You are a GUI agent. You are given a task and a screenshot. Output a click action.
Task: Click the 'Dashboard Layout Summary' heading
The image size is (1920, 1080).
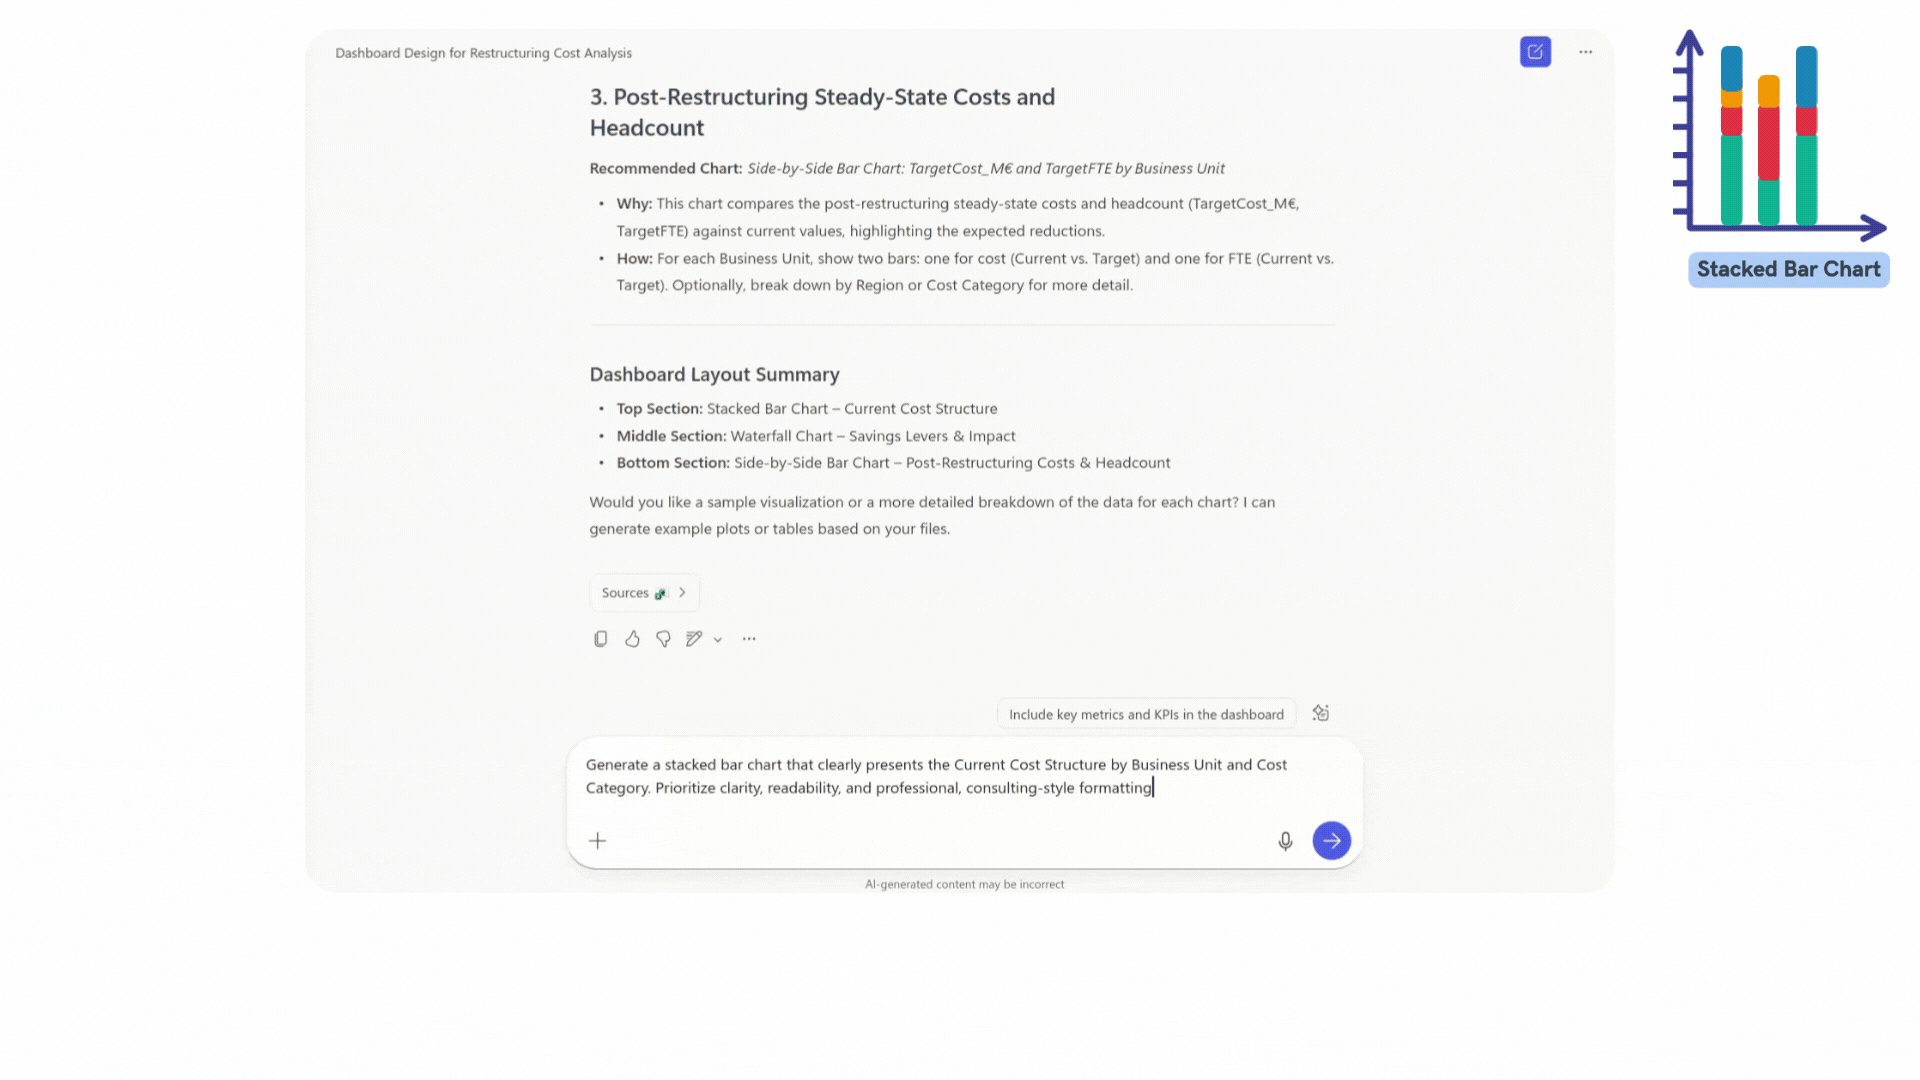pyautogui.click(x=714, y=375)
